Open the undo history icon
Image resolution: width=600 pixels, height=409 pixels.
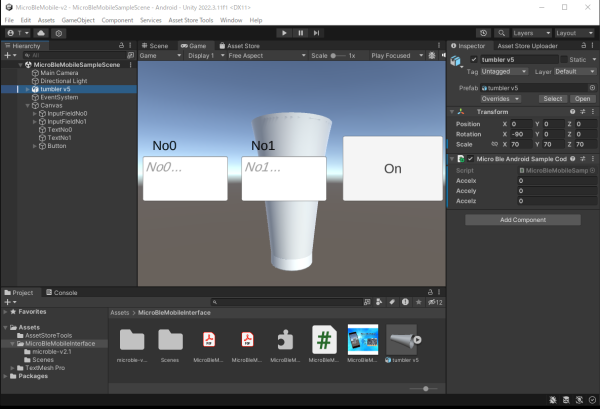482,33
